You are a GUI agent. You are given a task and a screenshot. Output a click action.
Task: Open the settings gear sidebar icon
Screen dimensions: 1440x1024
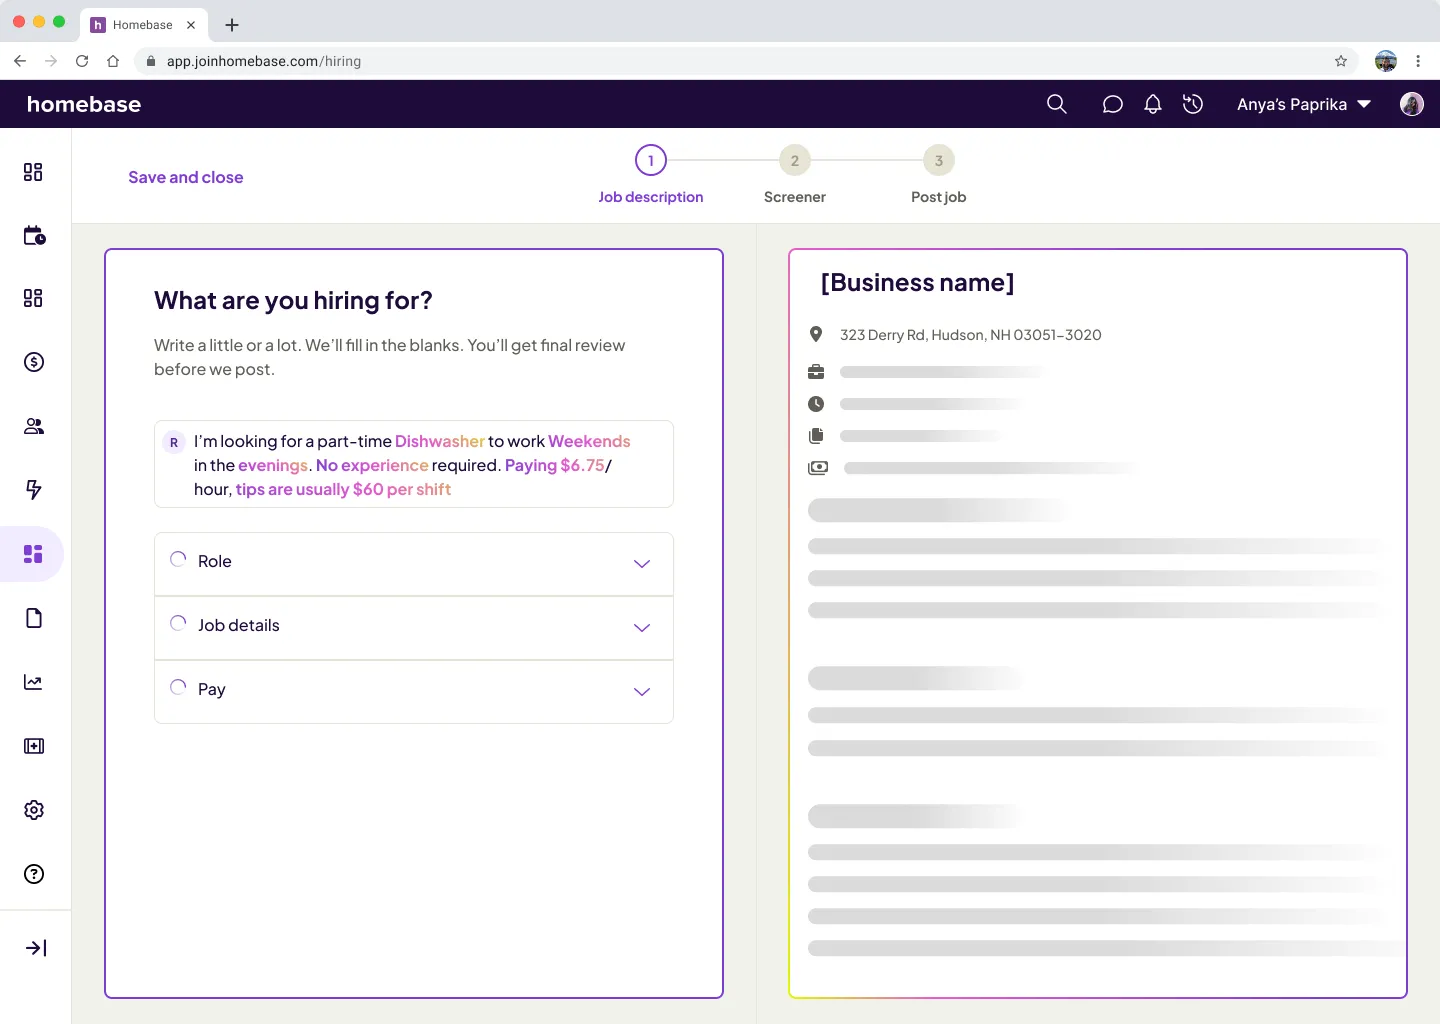pos(34,810)
